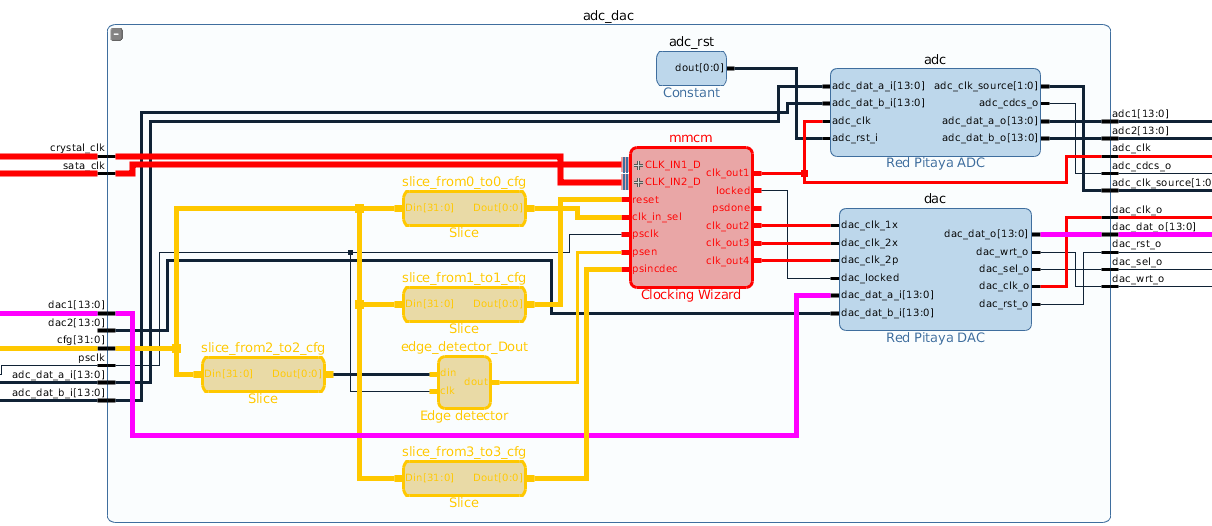Click the clk_out4 pin on mmcm

(728, 260)
